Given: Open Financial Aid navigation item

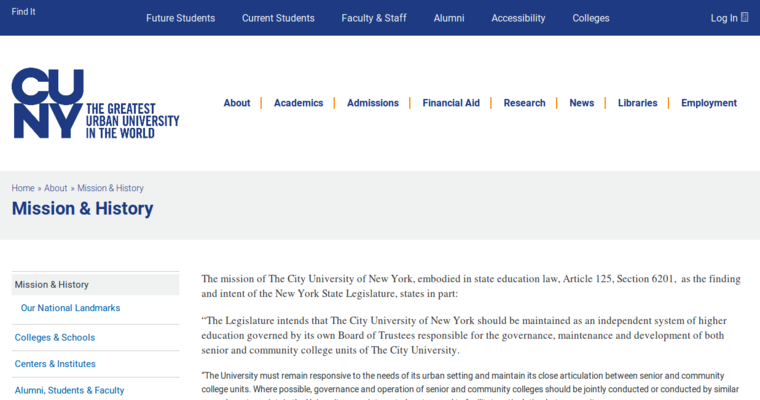Looking at the screenshot, I should [451, 103].
